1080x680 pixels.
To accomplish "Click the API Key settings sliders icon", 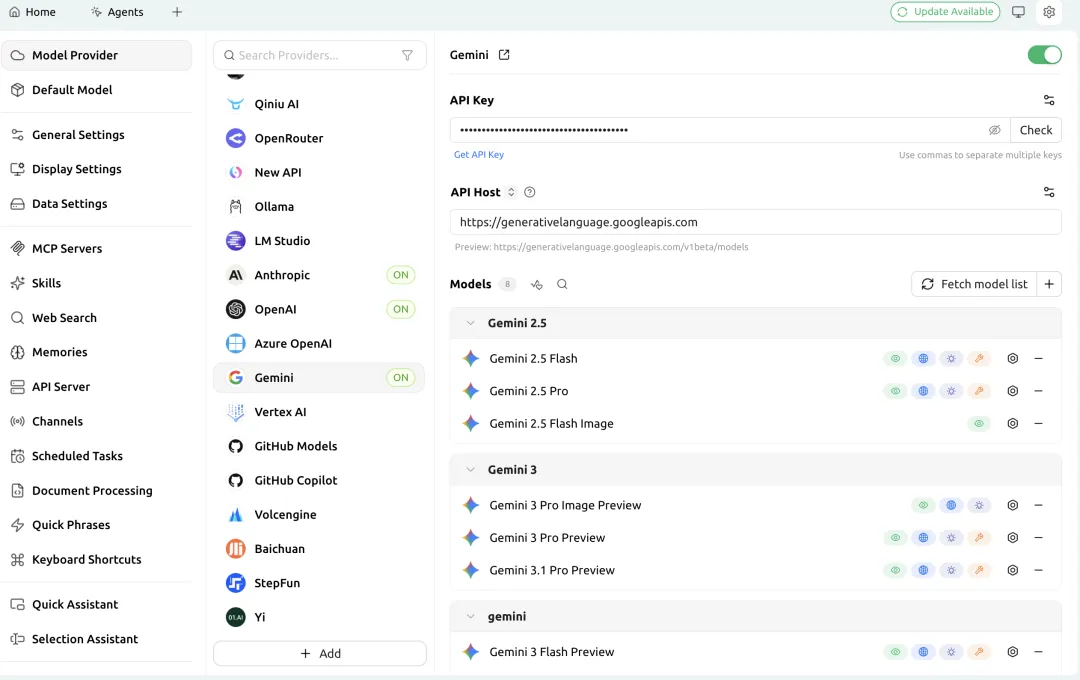I will pyautogui.click(x=1049, y=101).
